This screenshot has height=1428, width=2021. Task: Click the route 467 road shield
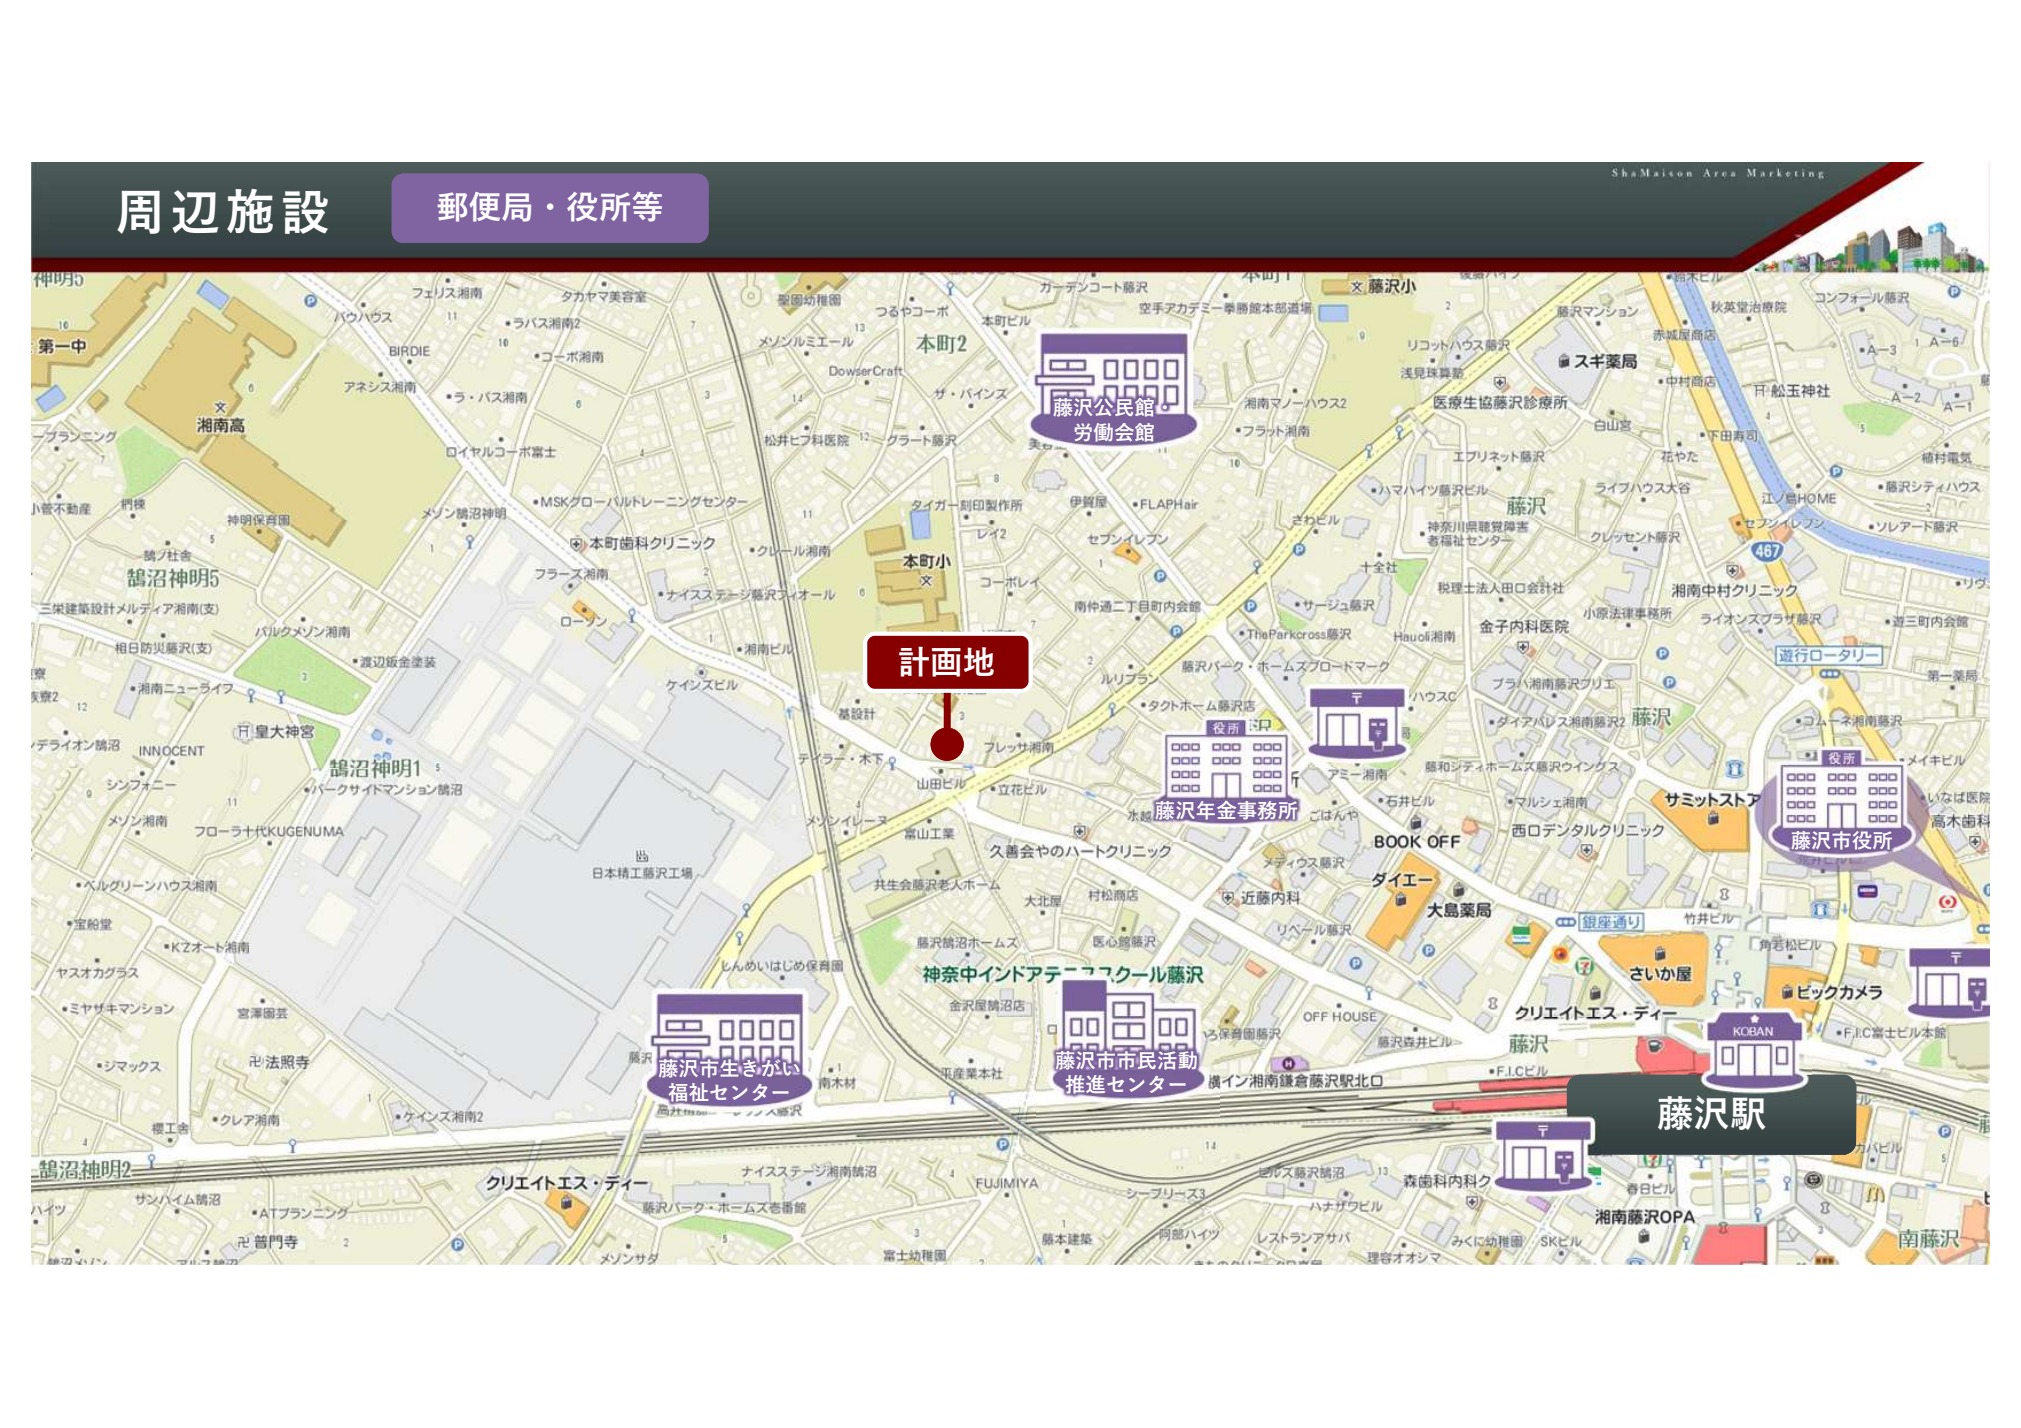[x=1768, y=551]
